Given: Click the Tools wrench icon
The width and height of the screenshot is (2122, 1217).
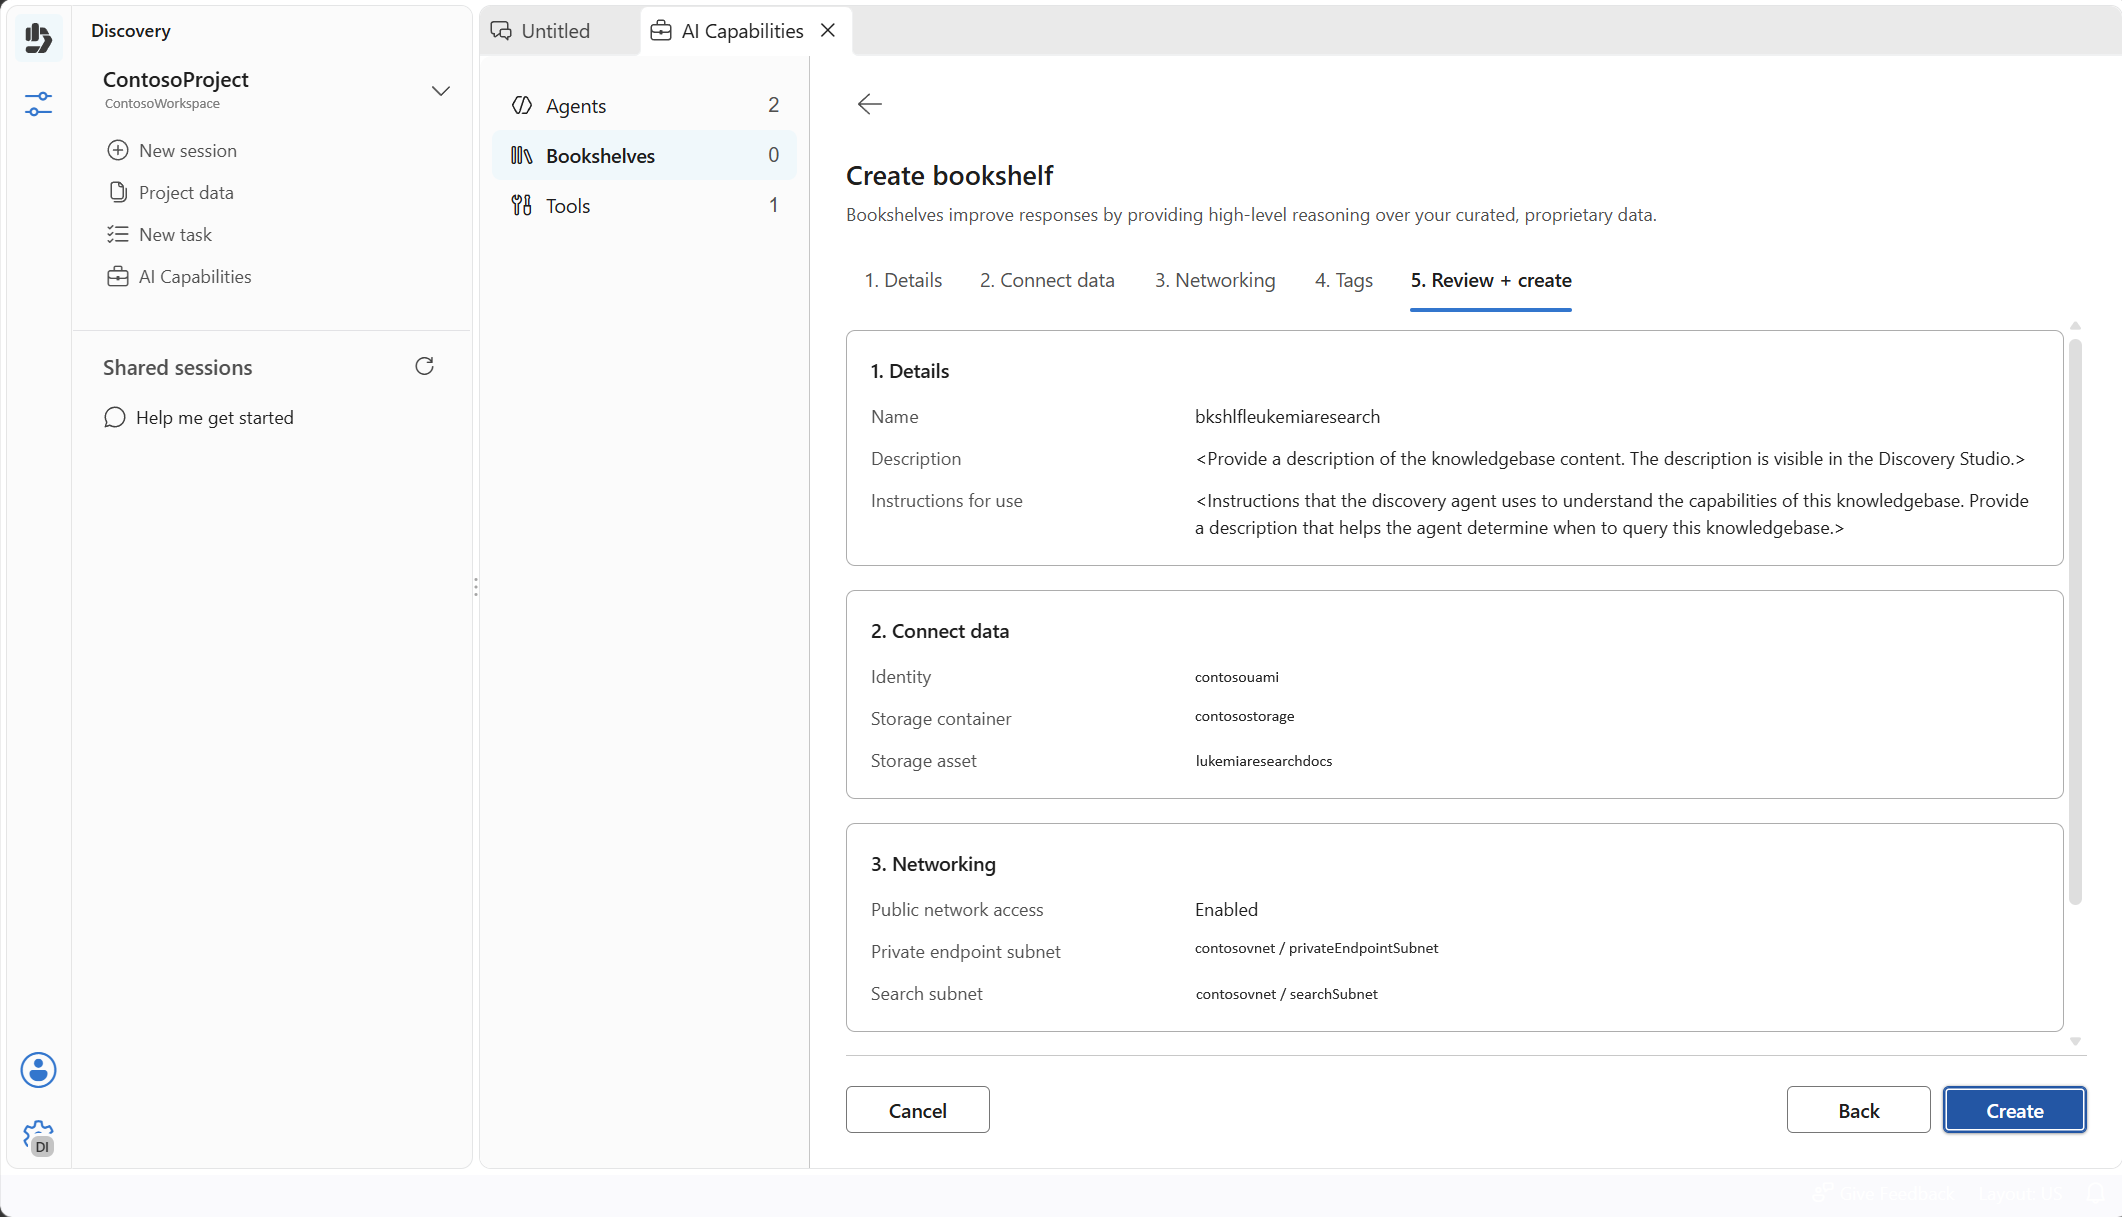Looking at the screenshot, I should [521, 205].
